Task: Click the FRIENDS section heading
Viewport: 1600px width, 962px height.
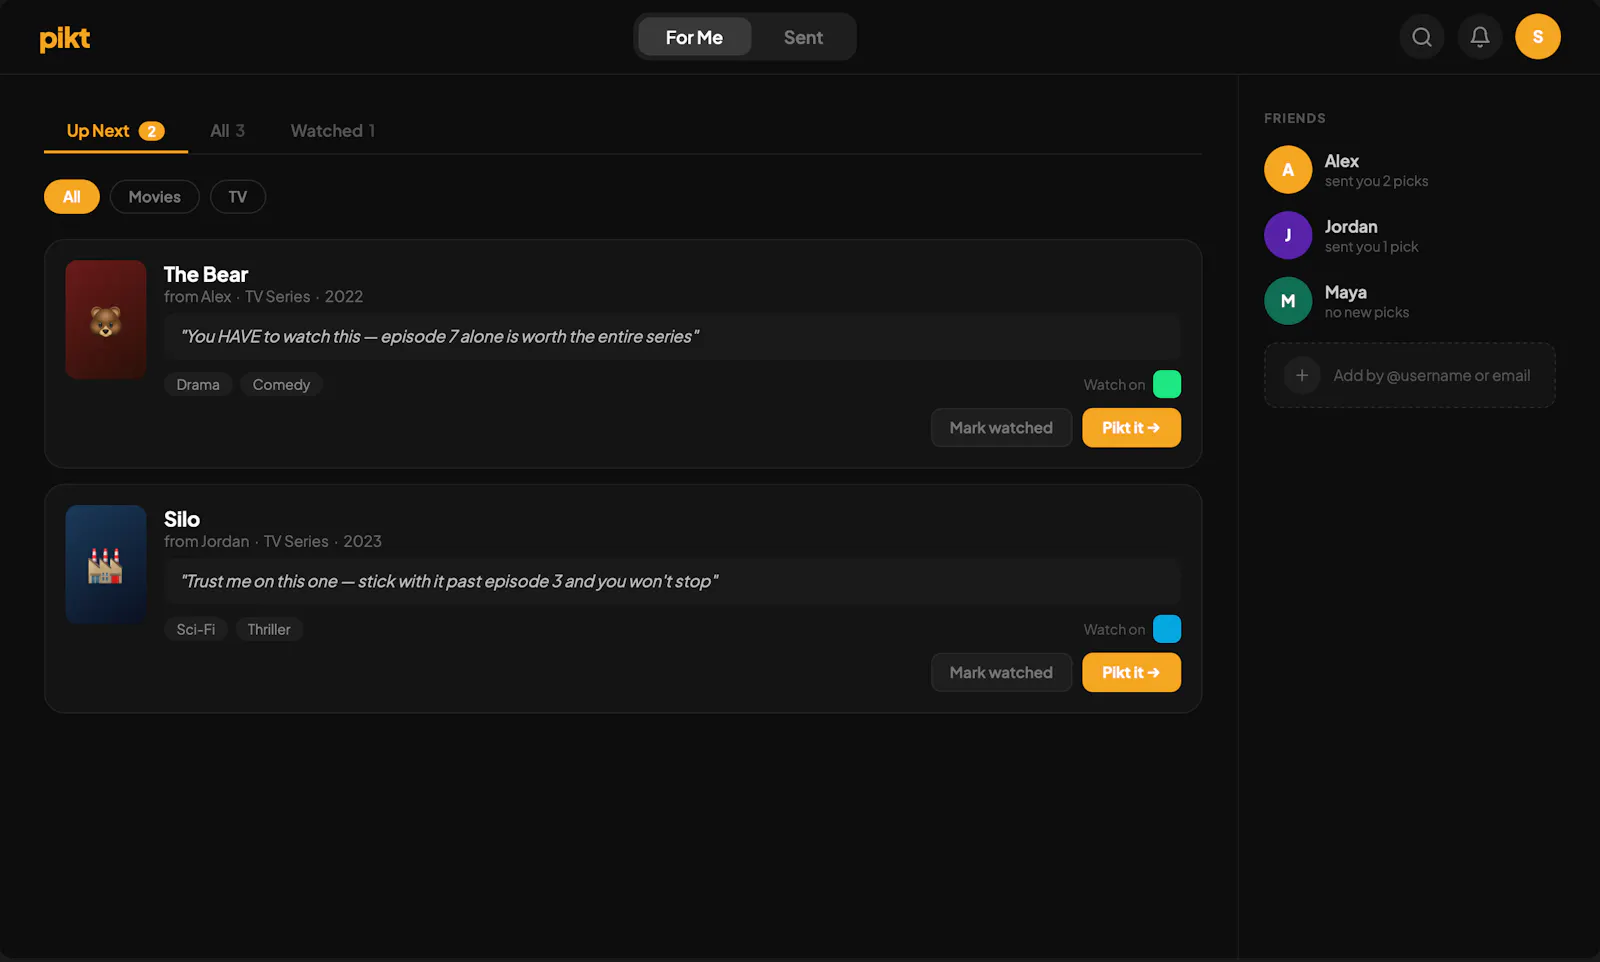Action: [x=1295, y=118]
